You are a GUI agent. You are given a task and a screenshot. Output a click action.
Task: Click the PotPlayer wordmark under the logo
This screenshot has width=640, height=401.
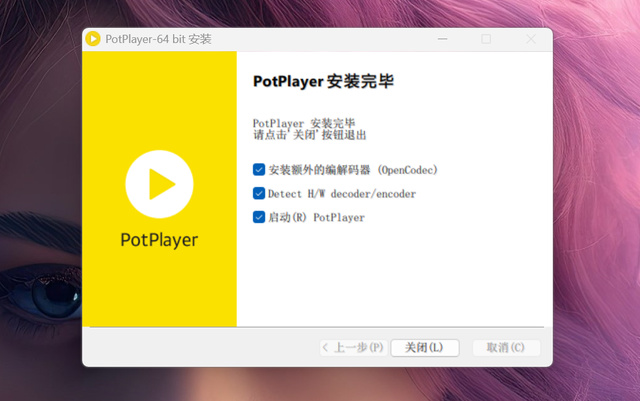tap(159, 240)
